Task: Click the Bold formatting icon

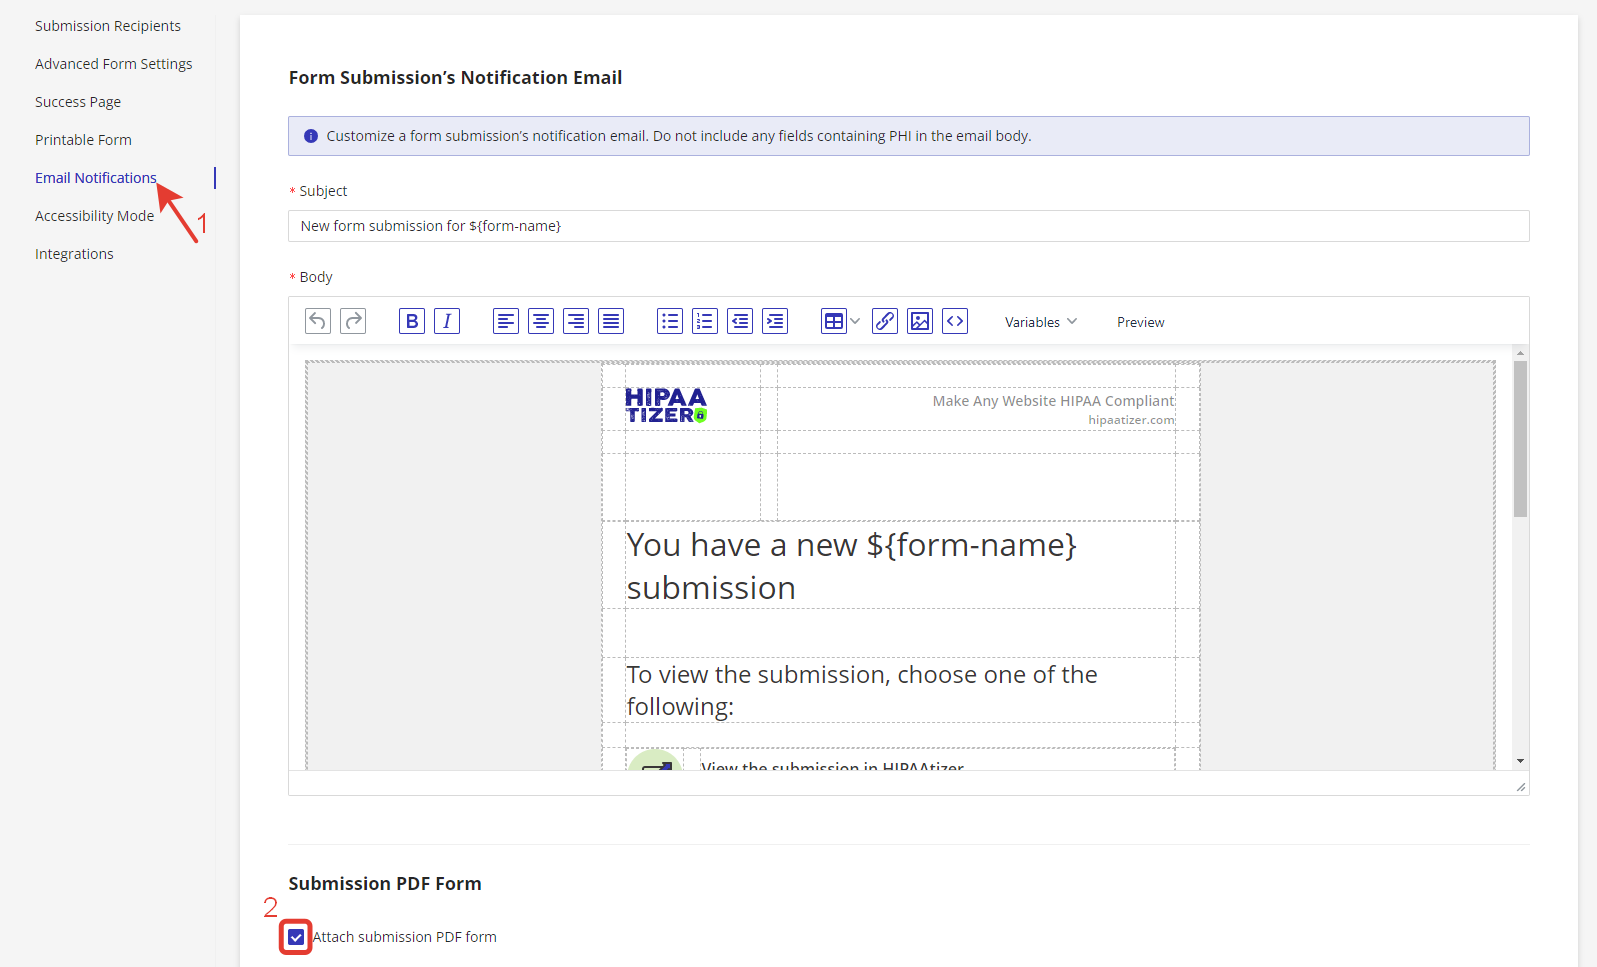Action: [x=411, y=321]
